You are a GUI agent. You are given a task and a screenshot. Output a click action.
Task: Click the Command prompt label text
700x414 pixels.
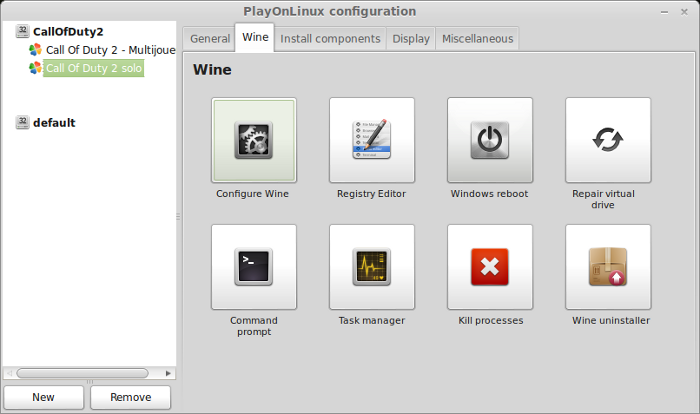click(x=254, y=326)
